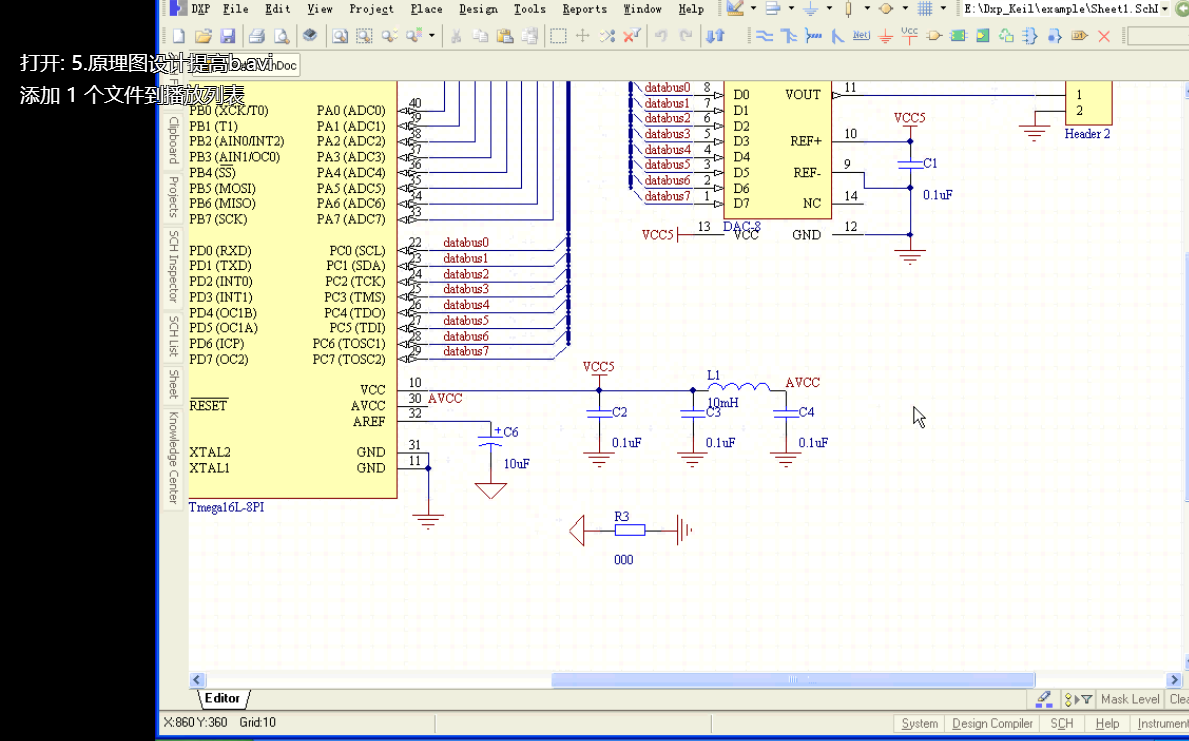Click the Move Selection cross icon
This screenshot has height=741, width=1189.
[582, 36]
